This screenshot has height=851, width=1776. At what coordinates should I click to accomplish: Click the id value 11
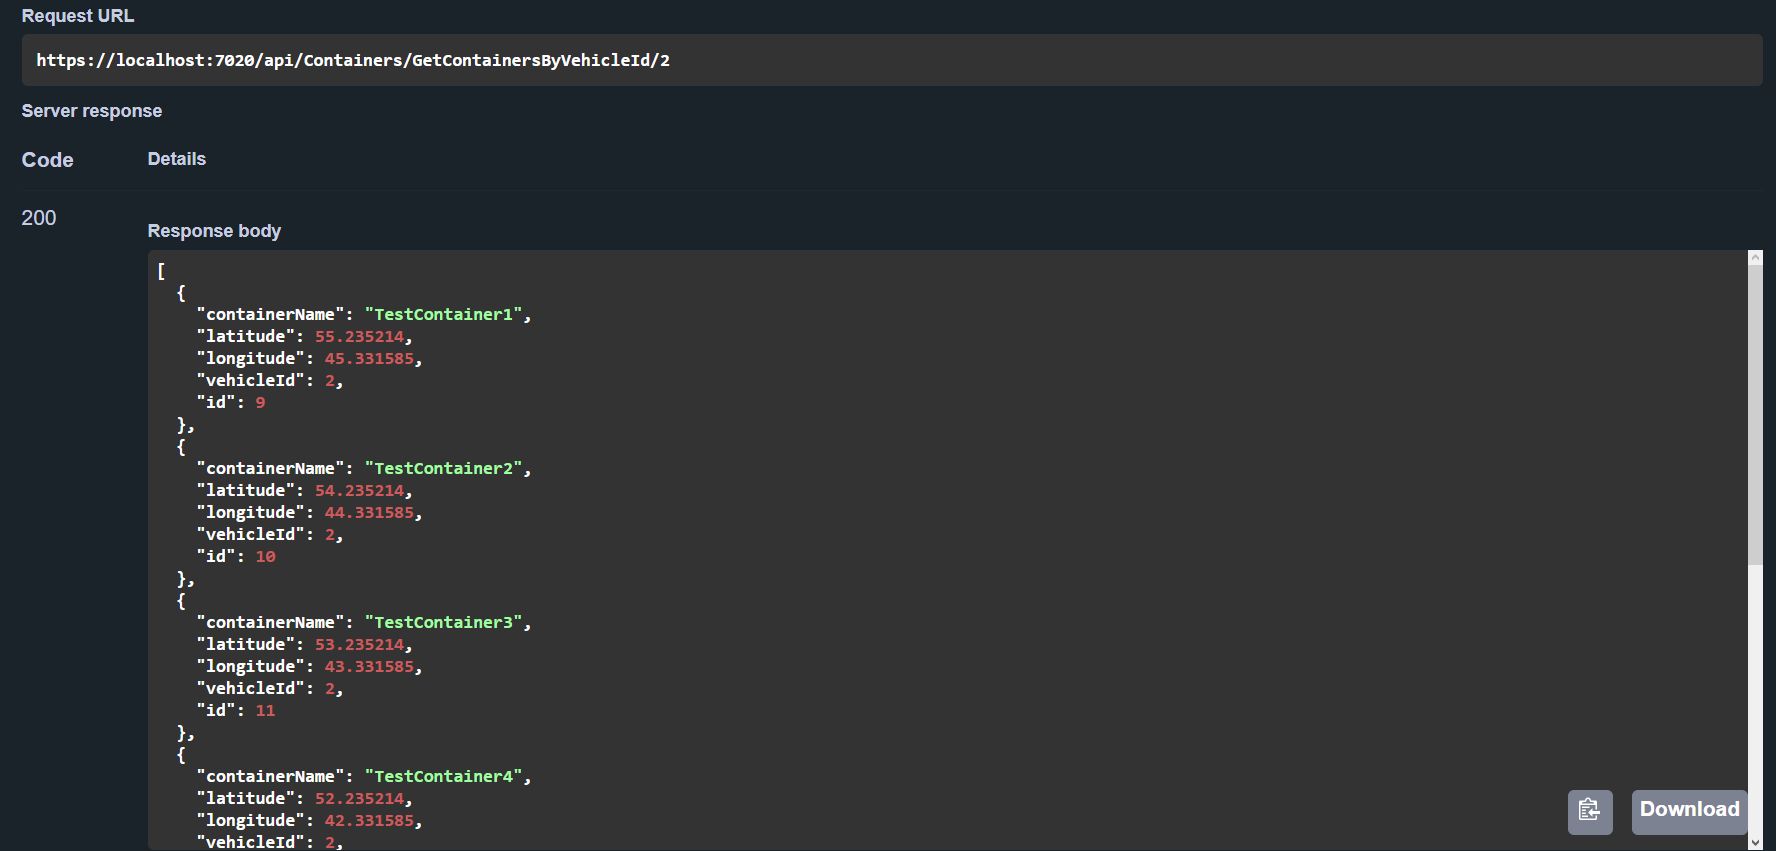265,710
